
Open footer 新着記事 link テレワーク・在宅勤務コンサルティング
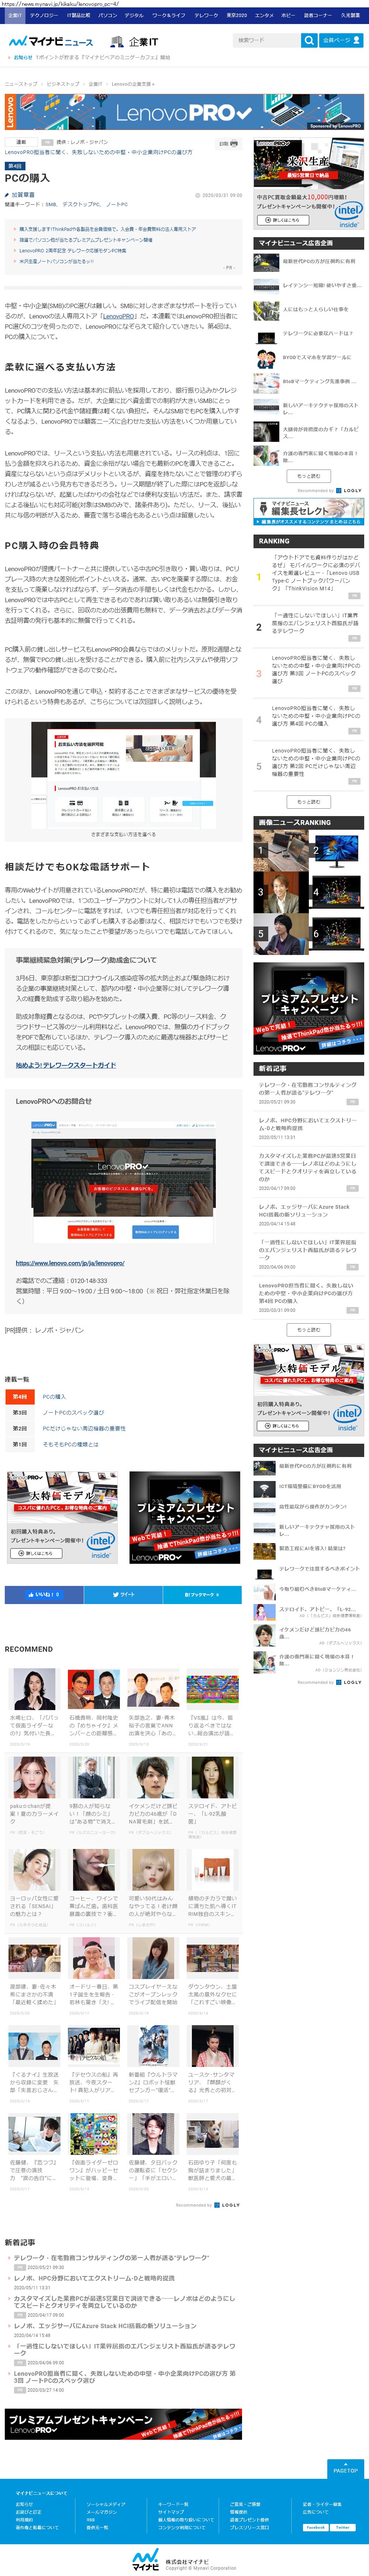coord(111,2258)
